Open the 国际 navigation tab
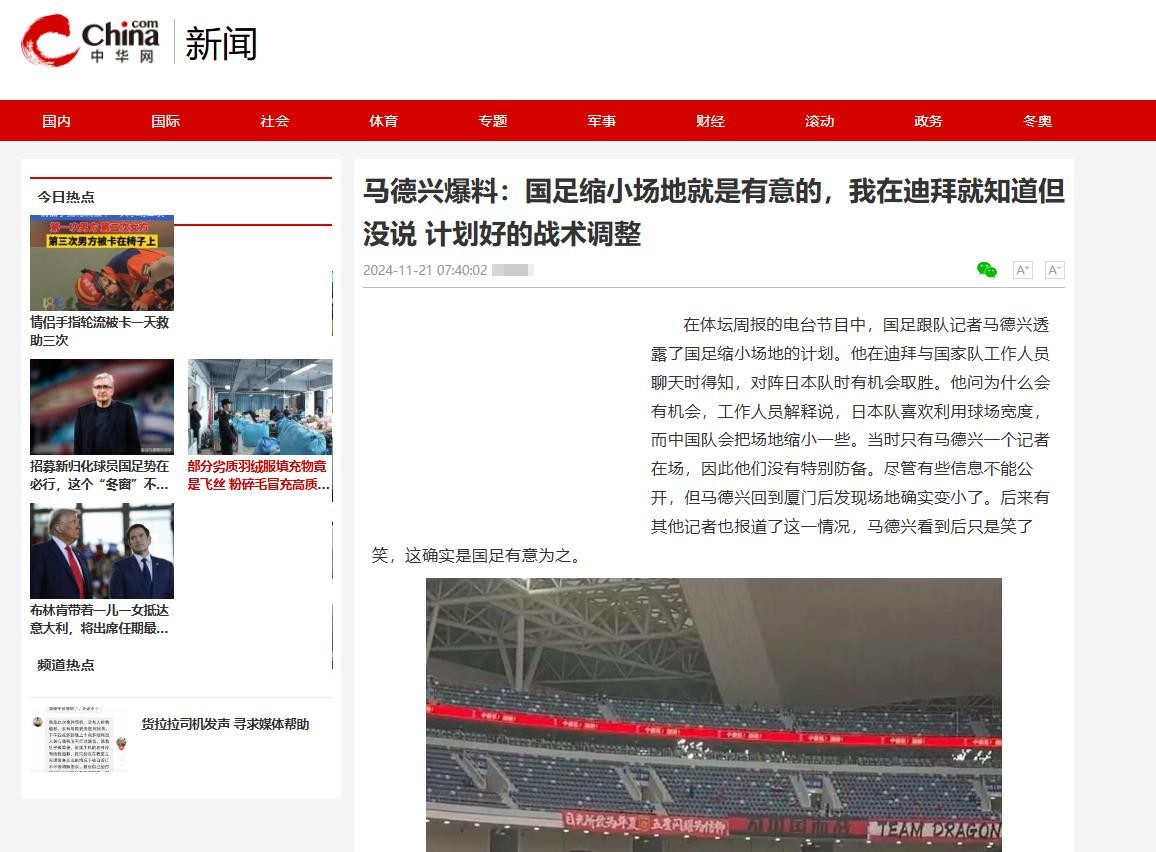This screenshot has width=1156, height=852. tap(166, 121)
